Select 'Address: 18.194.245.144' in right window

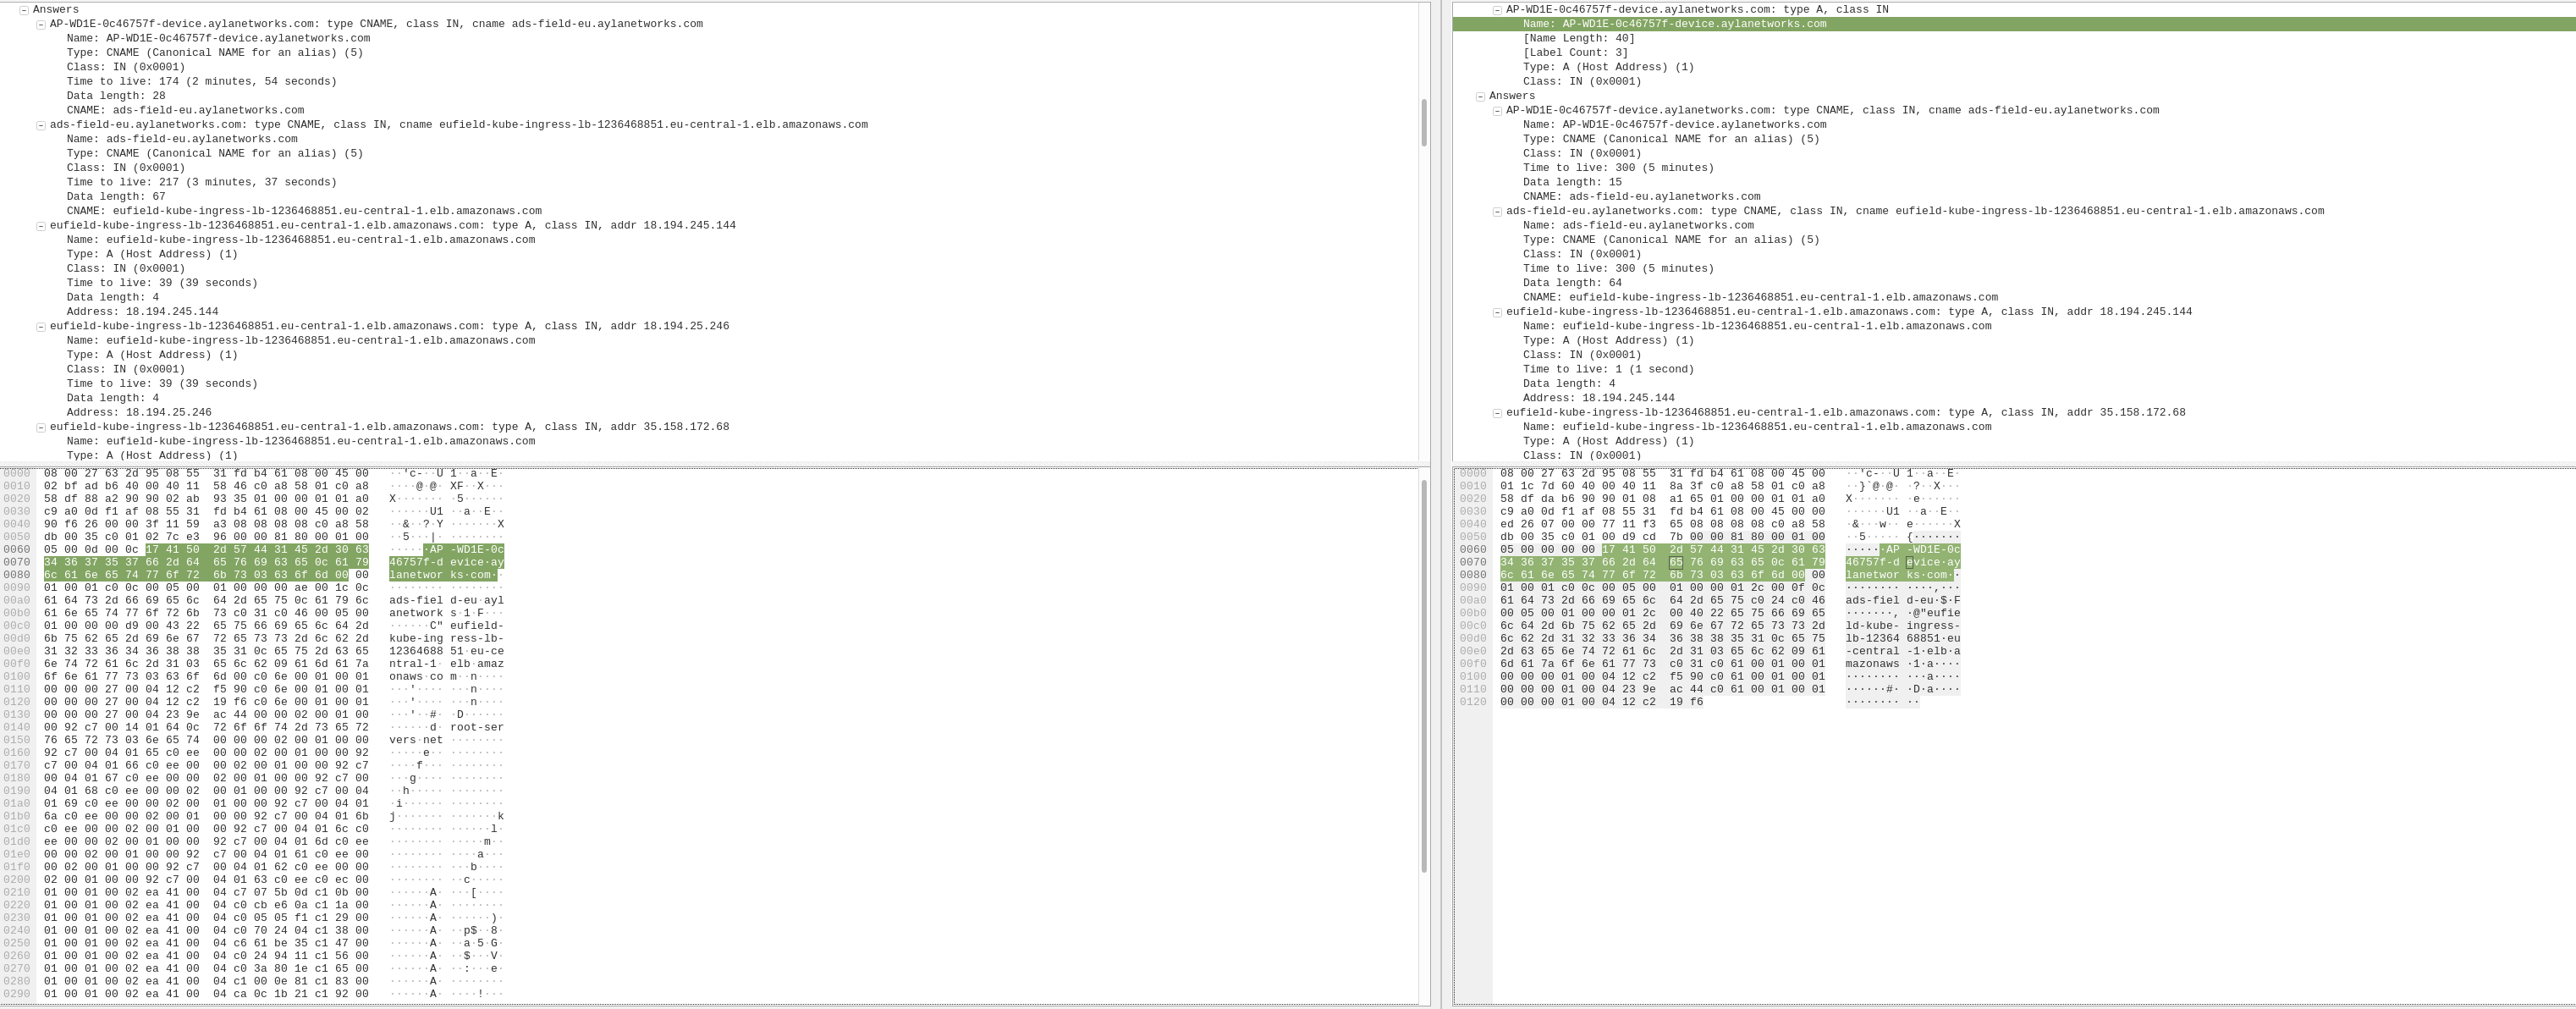pos(1598,398)
